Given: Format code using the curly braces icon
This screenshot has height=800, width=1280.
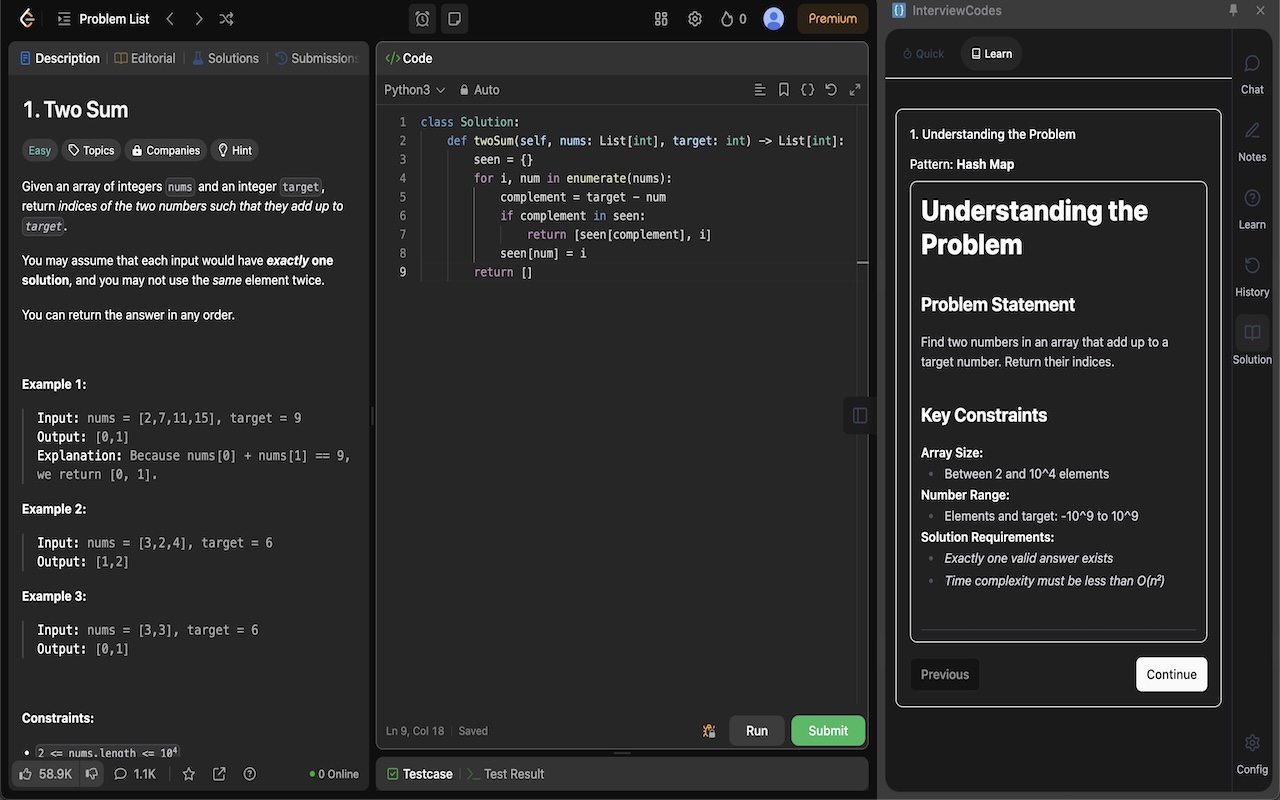Looking at the screenshot, I should pyautogui.click(x=807, y=89).
